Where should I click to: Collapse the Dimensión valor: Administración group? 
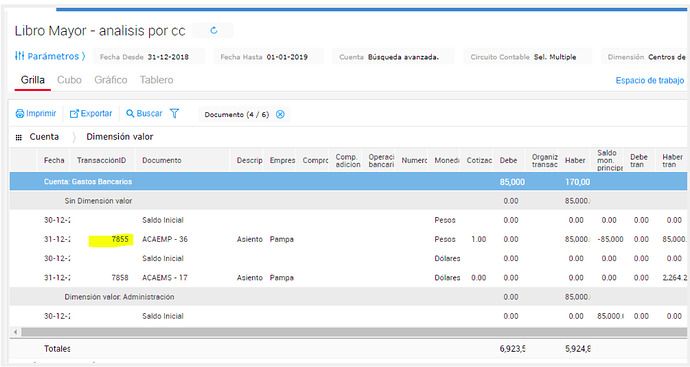coord(348,297)
